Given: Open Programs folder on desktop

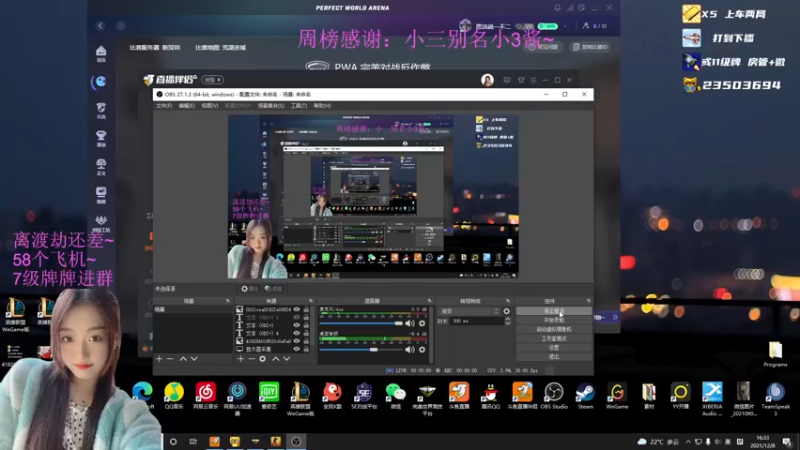Looking at the screenshot, I should coord(776,354).
